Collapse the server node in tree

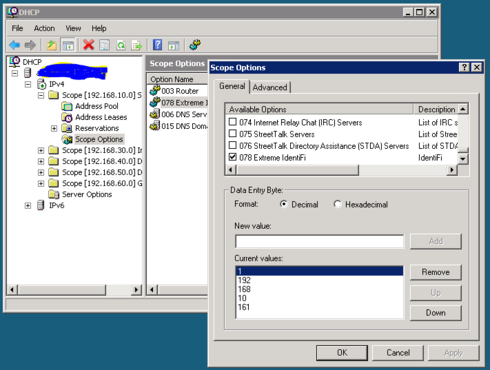pos(15,73)
